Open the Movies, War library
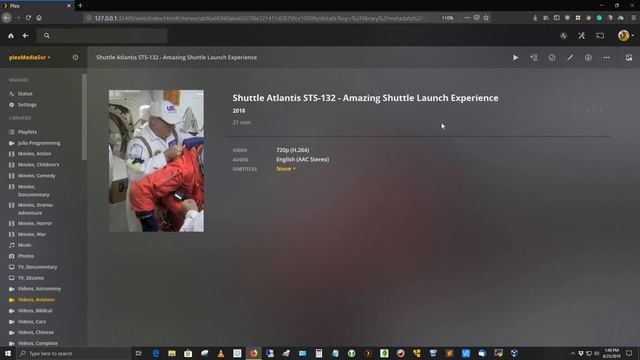Image resolution: width=640 pixels, height=360 pixels. pyautogui.click(x=32, y=235)
